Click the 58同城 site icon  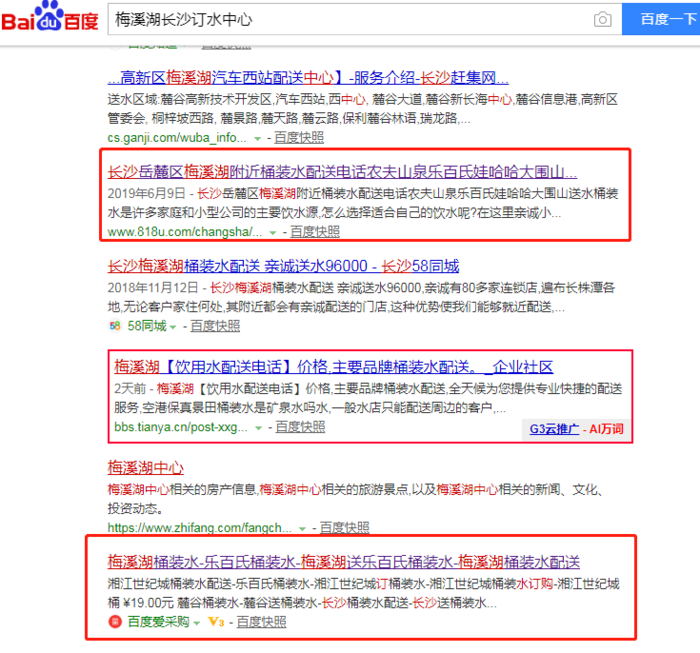115,326
